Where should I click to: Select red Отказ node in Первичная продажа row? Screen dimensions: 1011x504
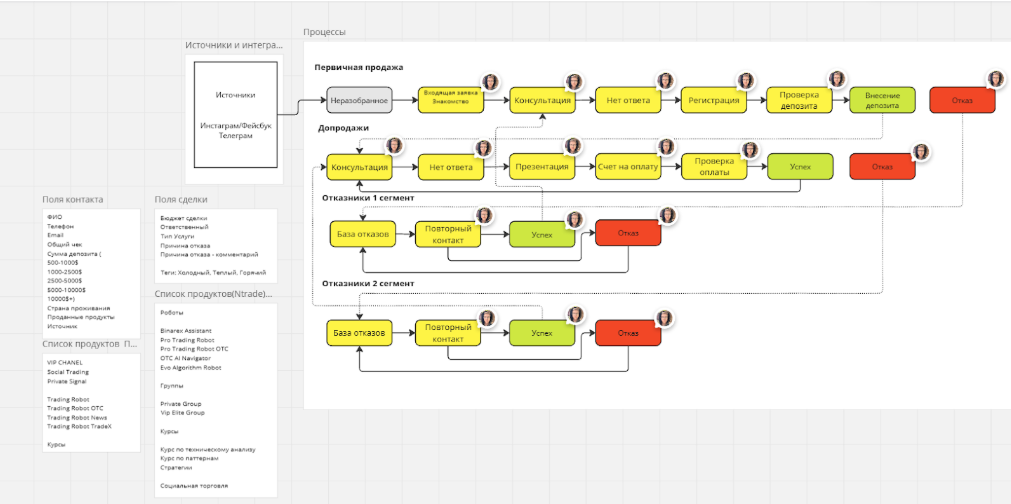click(x=963, y=100)
